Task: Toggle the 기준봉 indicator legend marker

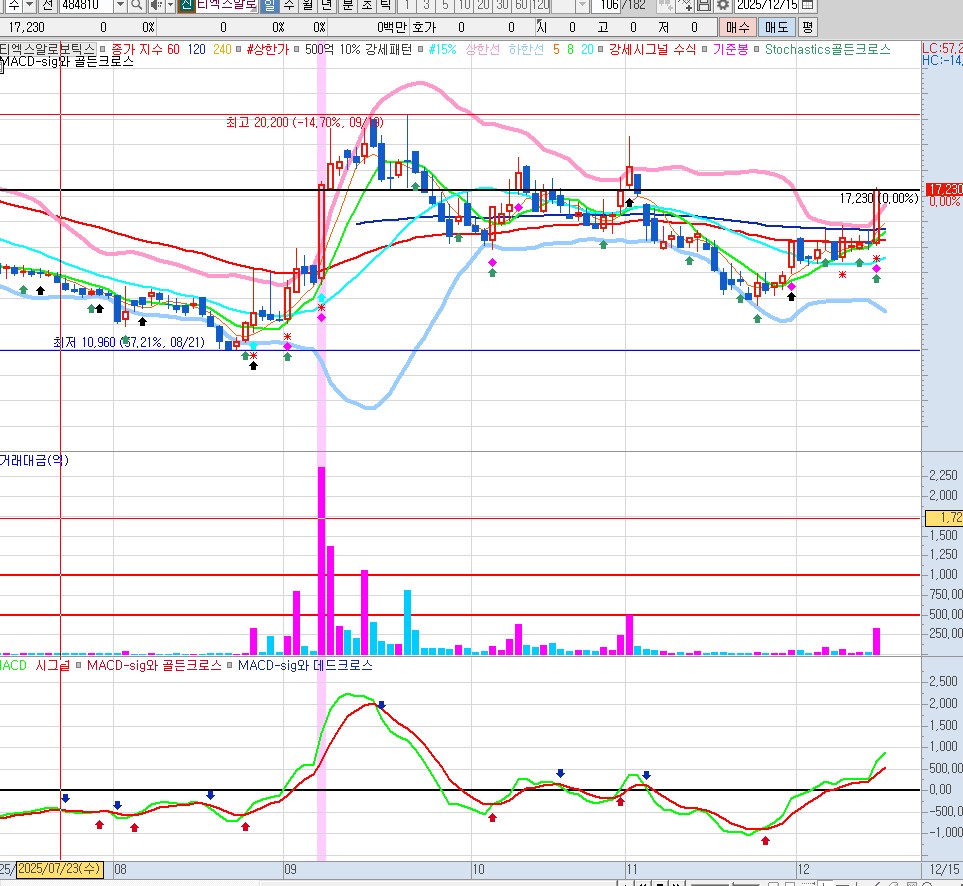Action: [x=704, y=49]
